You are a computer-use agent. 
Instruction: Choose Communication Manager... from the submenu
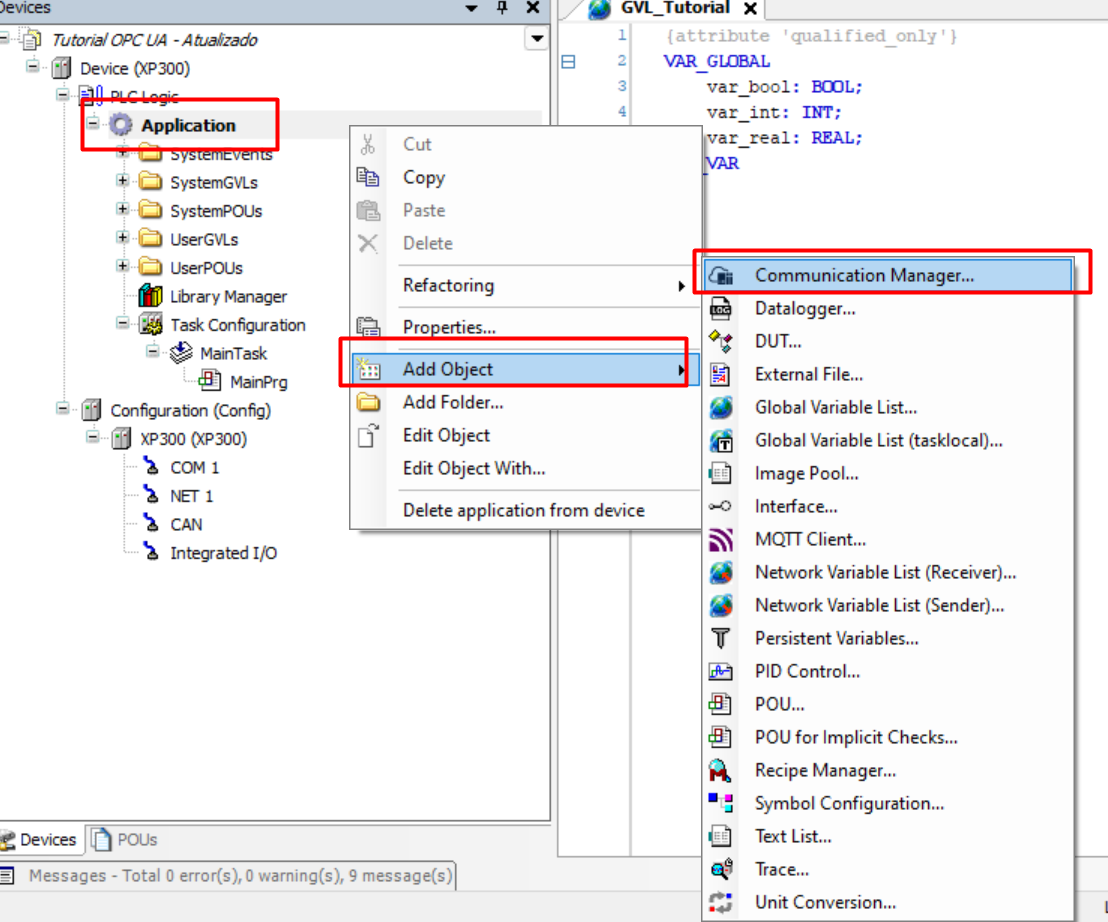pos(863,275)
